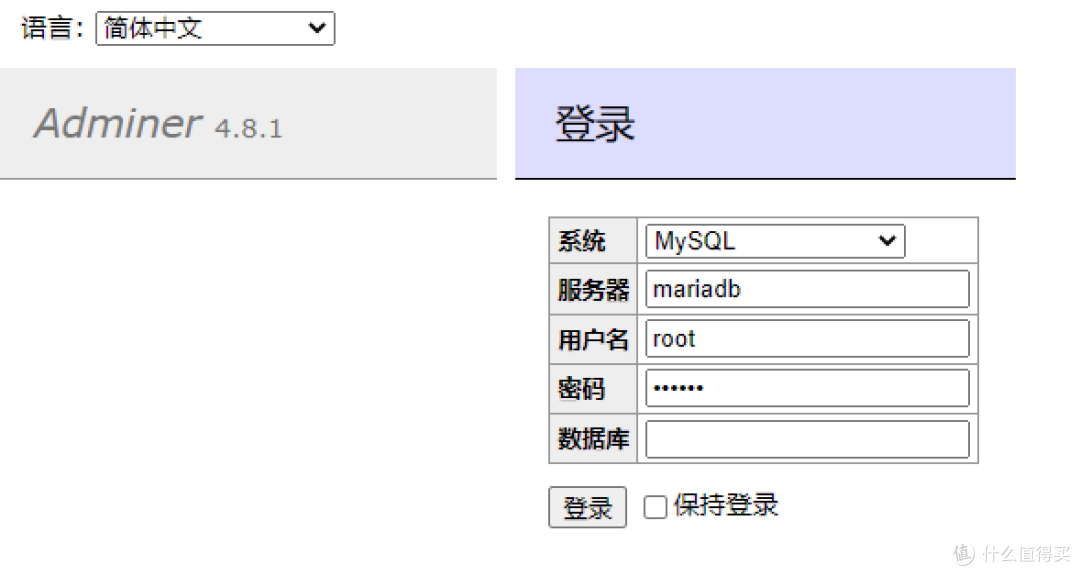
Task: Click the root username text
Action: tap(670, 338)
